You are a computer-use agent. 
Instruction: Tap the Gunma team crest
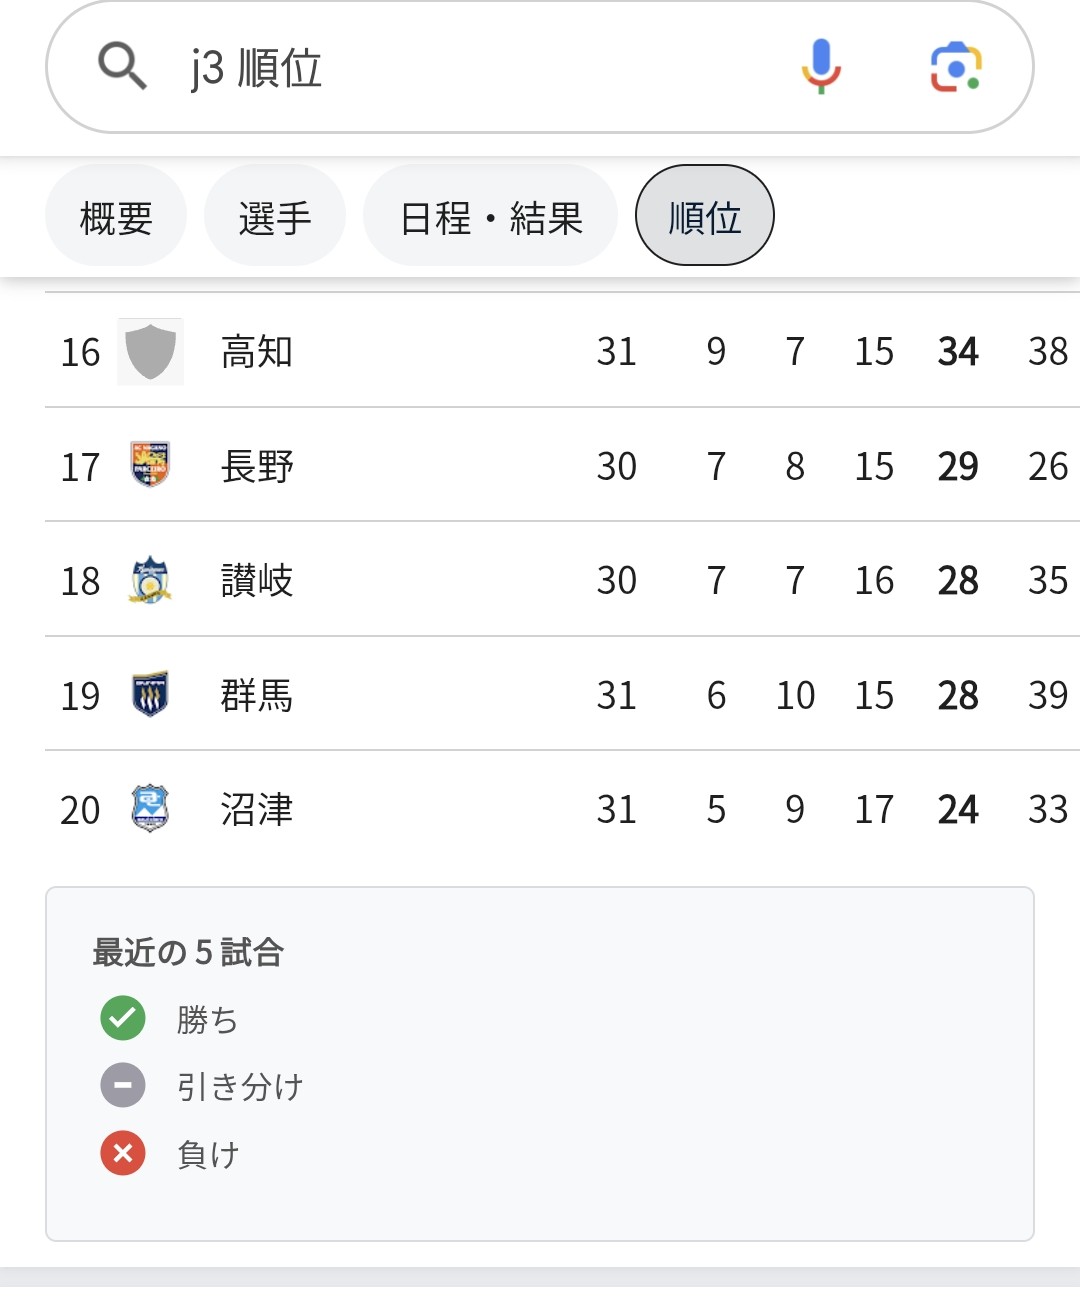[150, 694]
